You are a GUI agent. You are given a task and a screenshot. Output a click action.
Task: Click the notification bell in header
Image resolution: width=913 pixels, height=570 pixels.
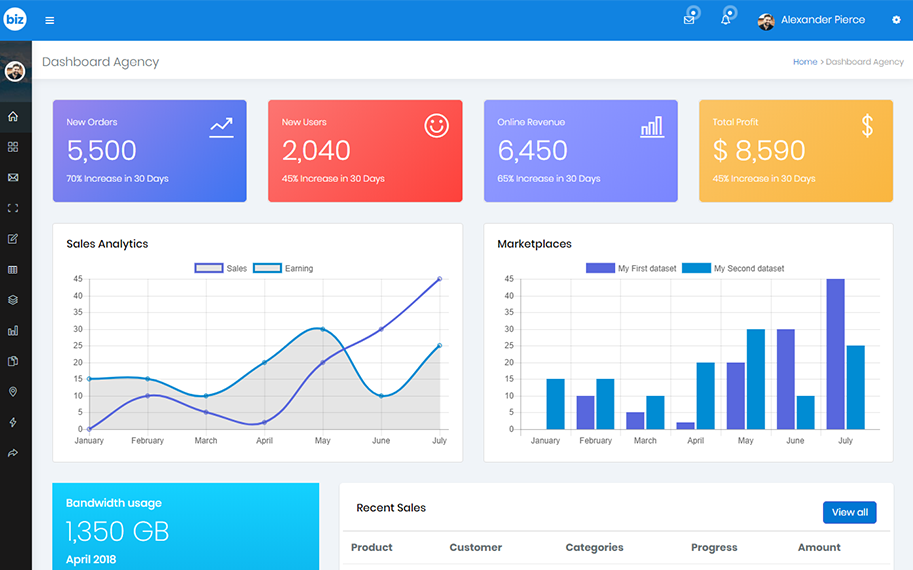point(725,20)
